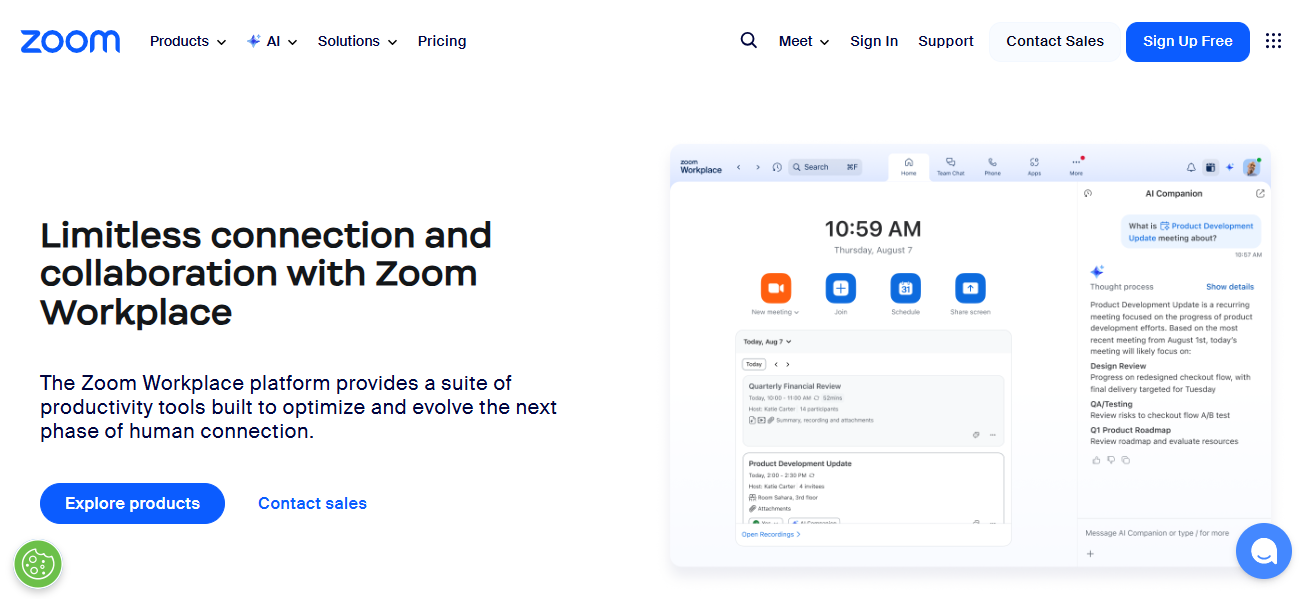The image size is (1312, 599).
Task: Click the link icon on Quarterly Financial Review card
Action: pos(976,435)
